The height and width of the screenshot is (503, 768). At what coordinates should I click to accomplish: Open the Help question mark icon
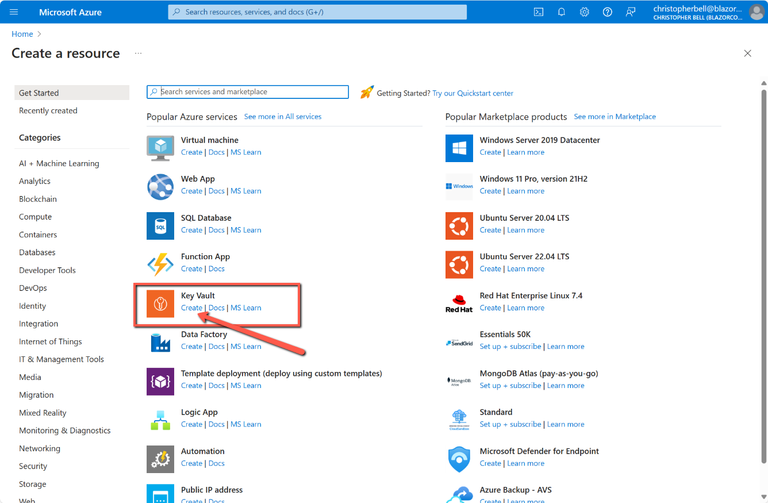tap(607, 12)
